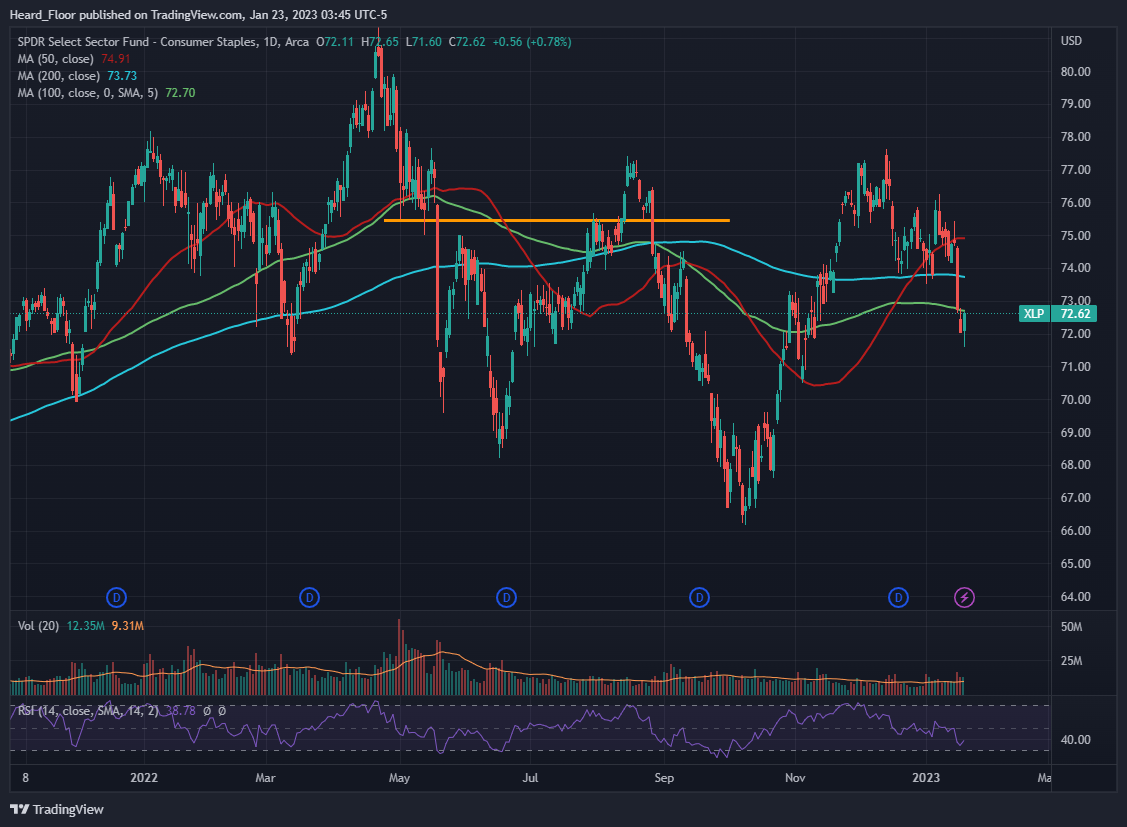The image size is (1127, 827).
Task: Click the SPDR Select Sector Fund symbol title
Action: [x=137, y=42]
